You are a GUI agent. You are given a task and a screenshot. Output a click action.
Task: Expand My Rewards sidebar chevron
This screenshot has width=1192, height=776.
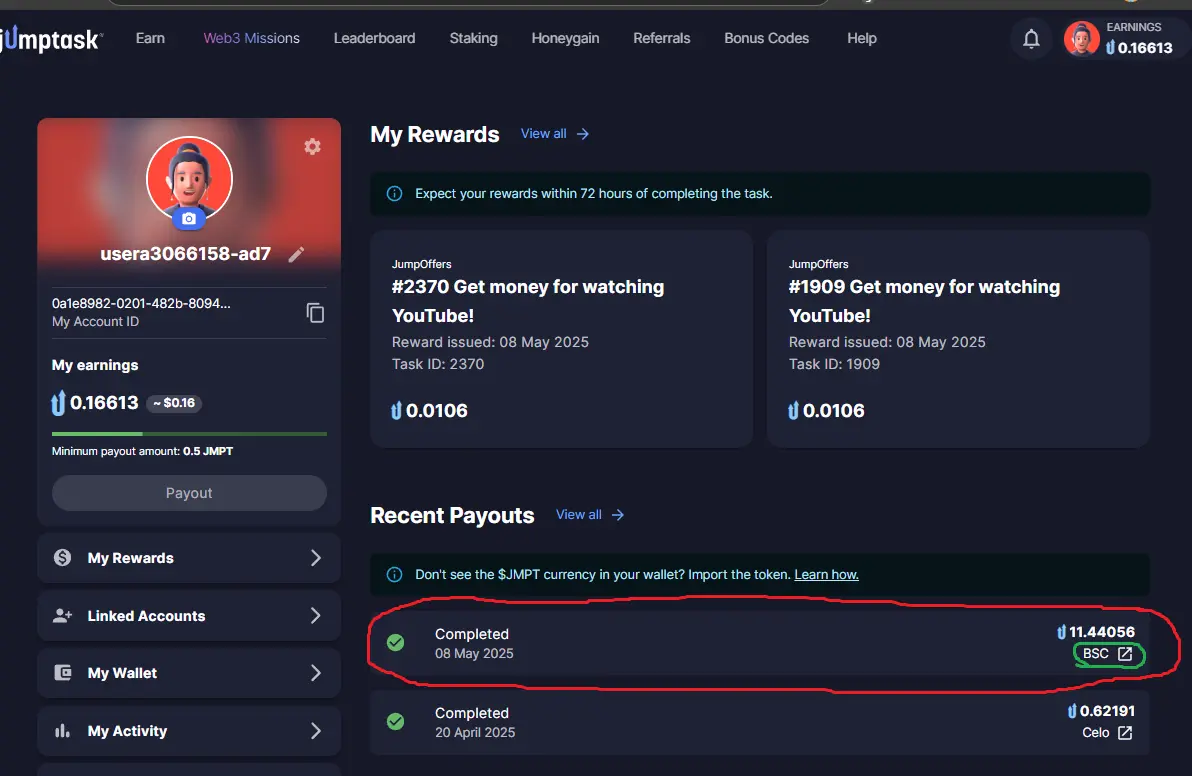(315, 558)
